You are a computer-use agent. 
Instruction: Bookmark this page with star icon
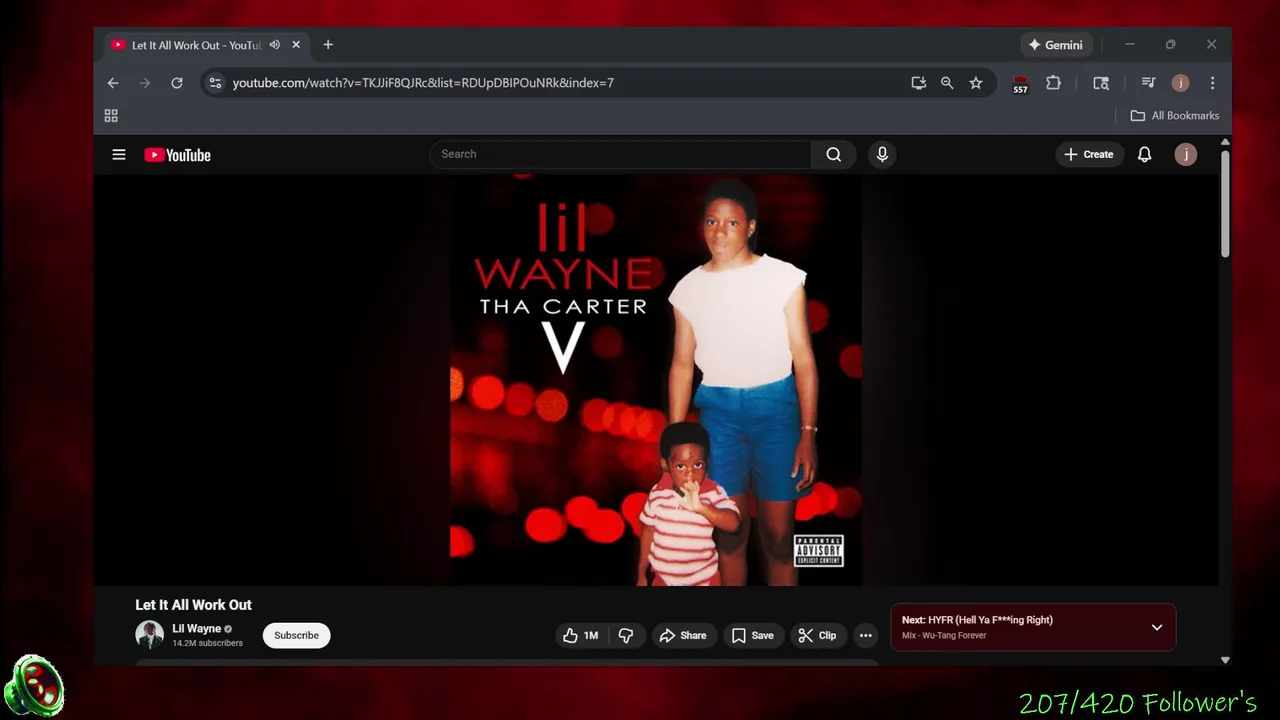[976, 83]
